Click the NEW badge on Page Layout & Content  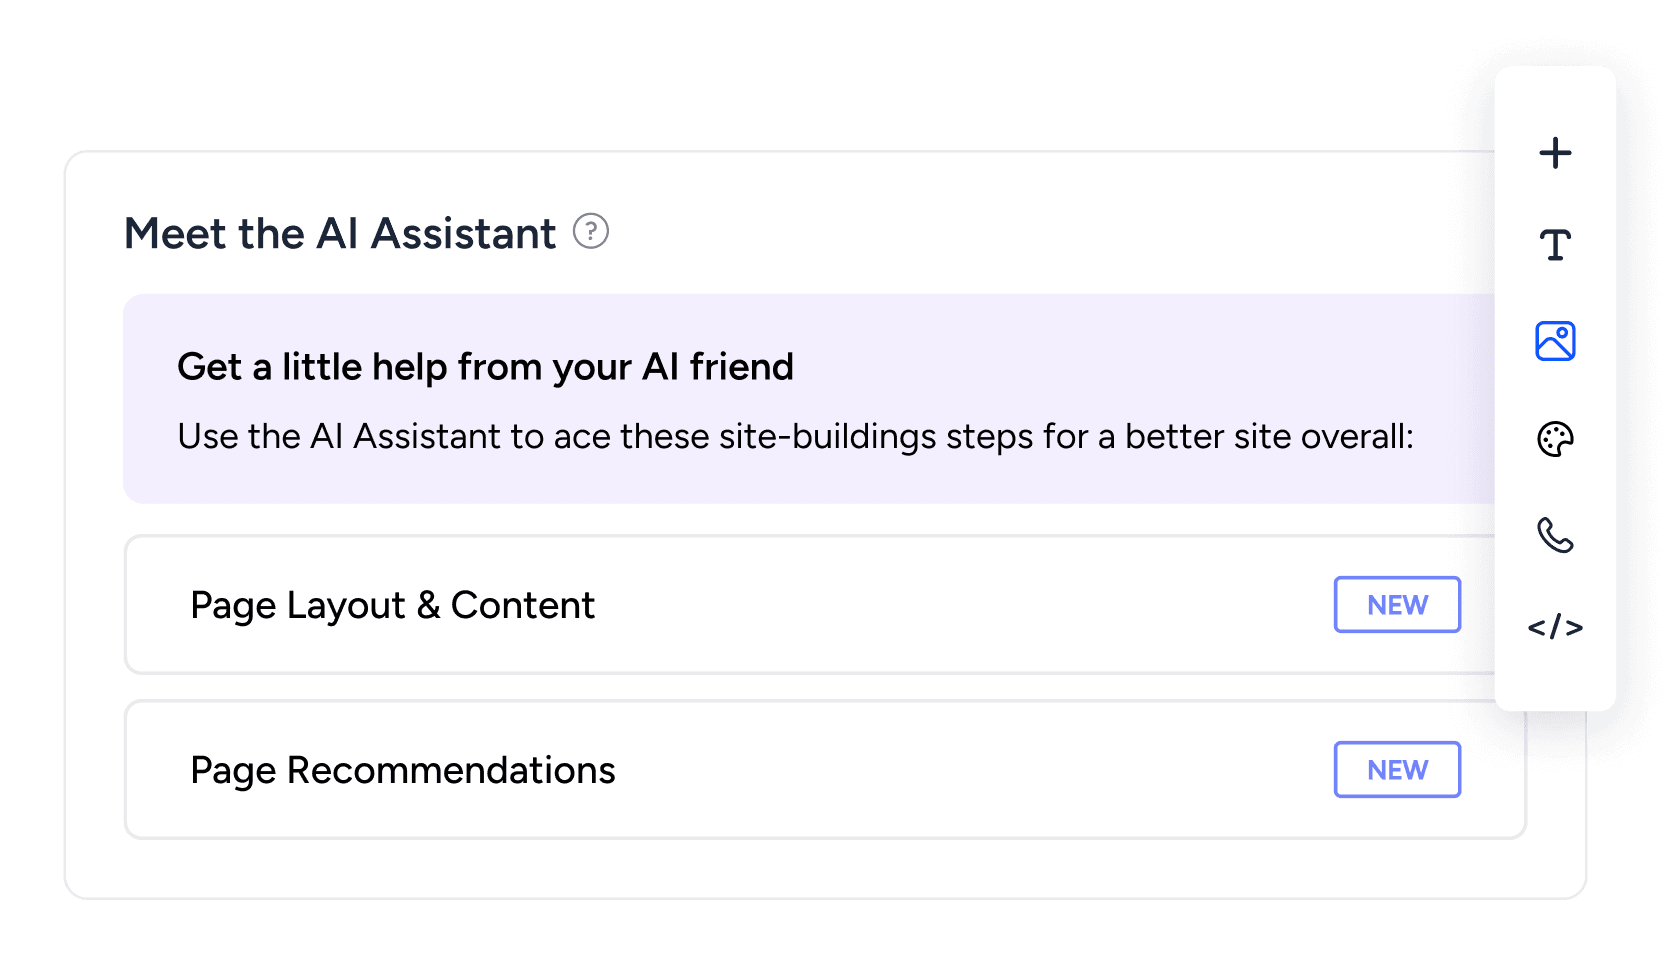click(1397, 604)
